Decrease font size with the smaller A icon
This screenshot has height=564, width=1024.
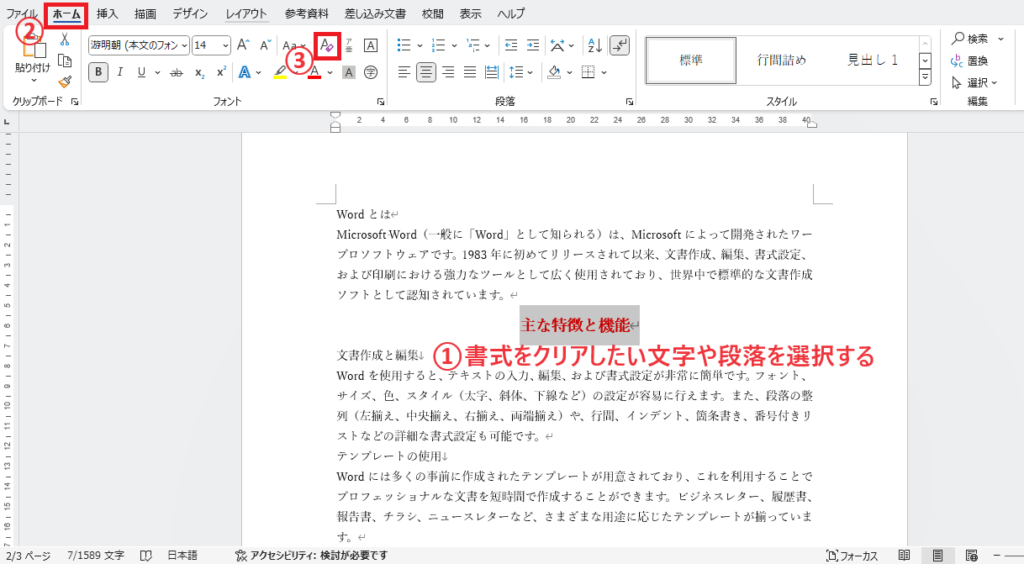[264, 45]
